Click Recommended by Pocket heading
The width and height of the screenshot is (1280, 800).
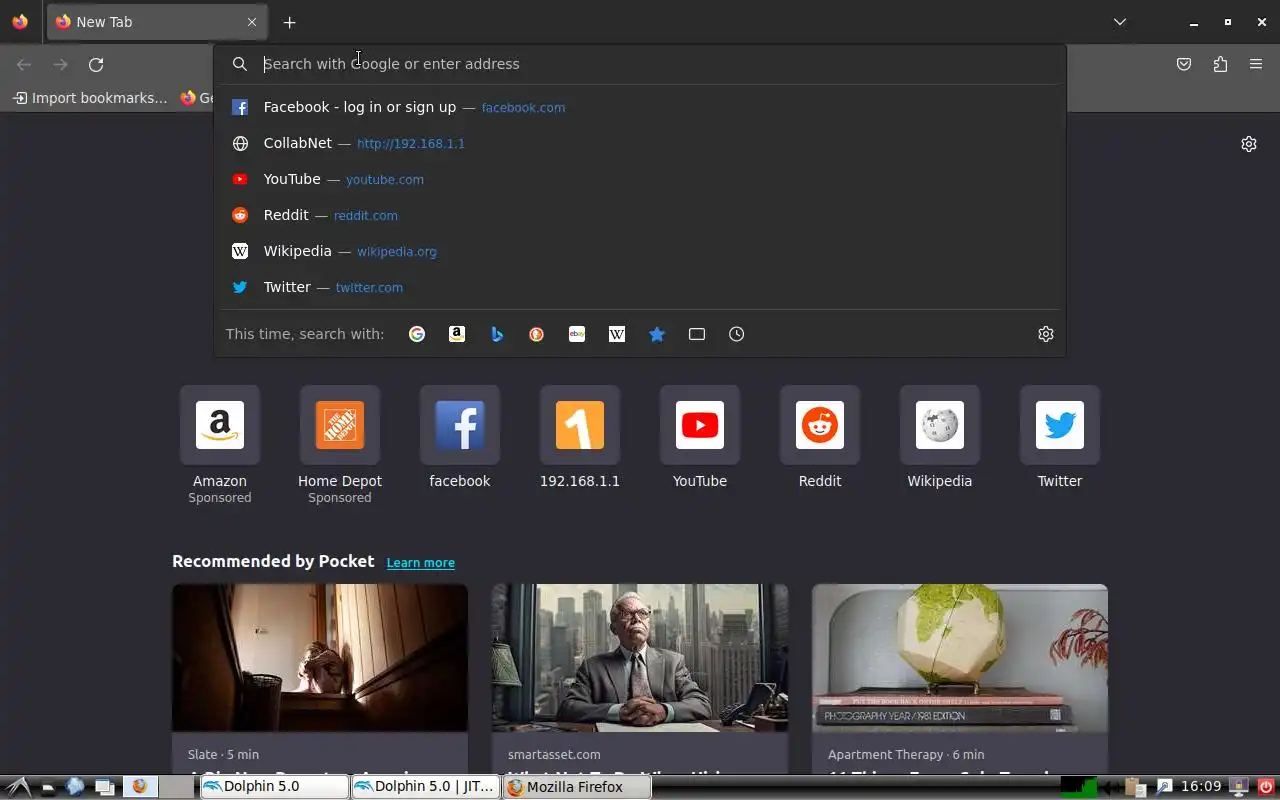pos(273,561)
